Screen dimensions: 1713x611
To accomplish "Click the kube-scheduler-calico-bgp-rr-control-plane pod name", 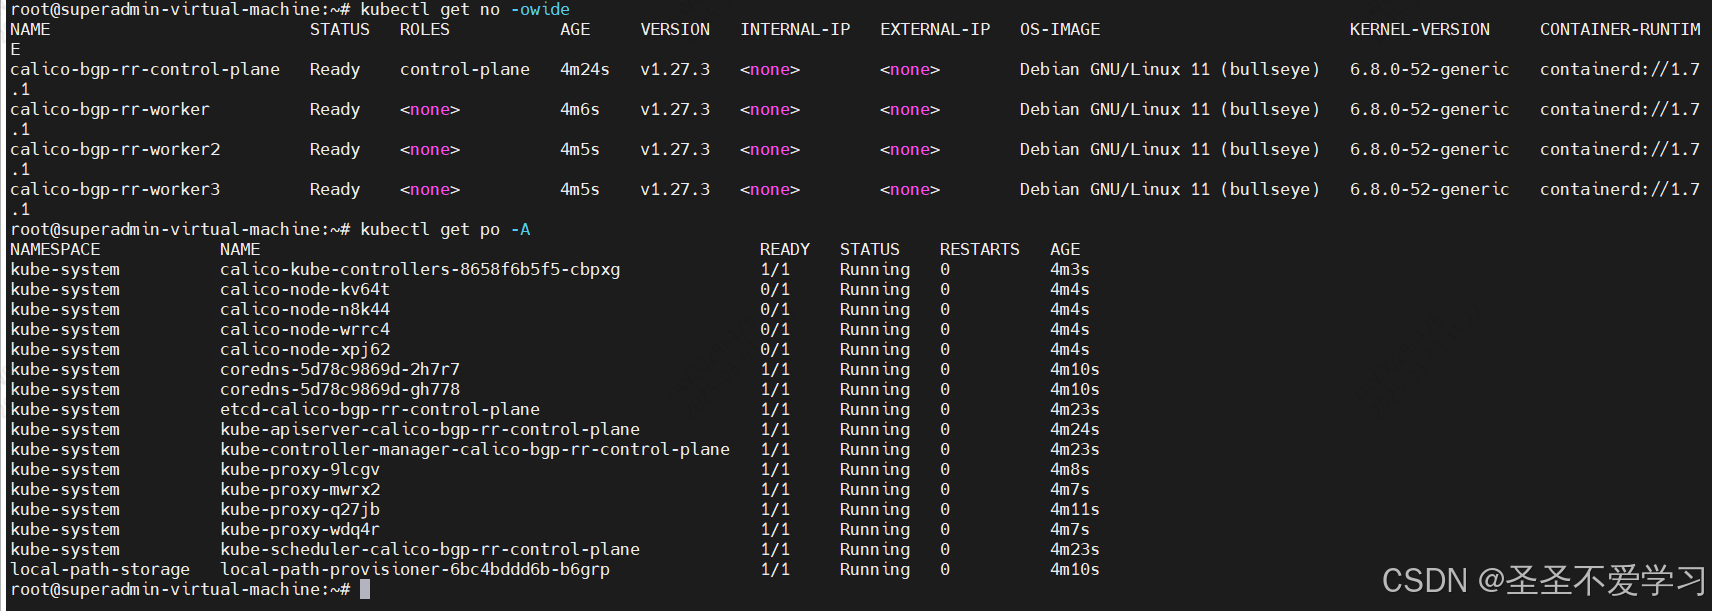I will 430,549.
